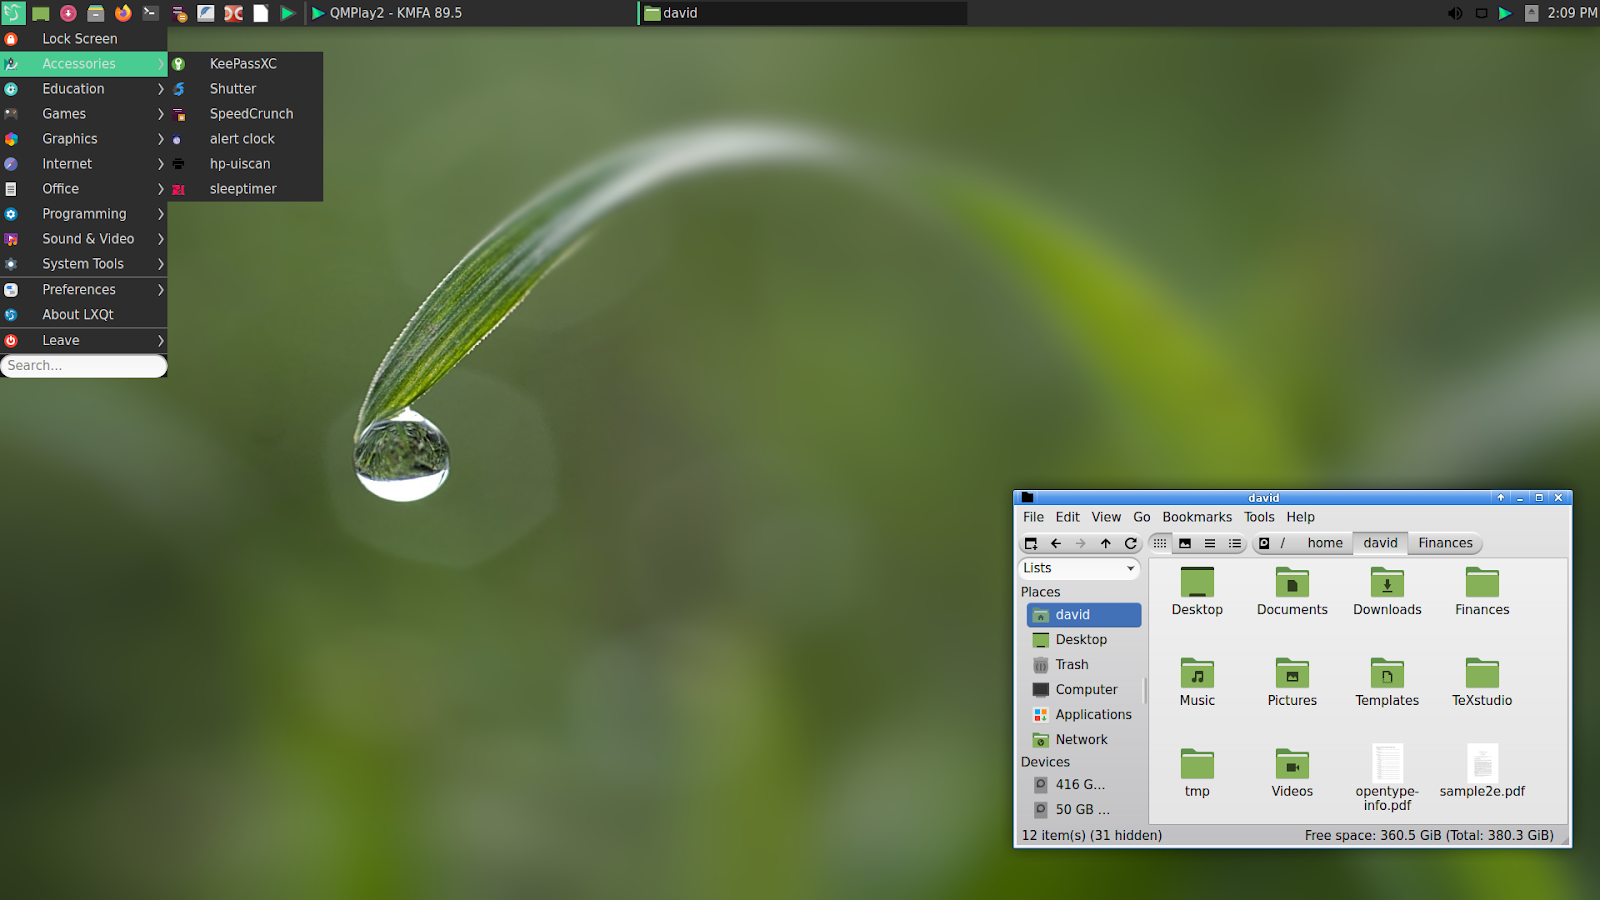The width and height of the screenshot is (1600, 900).
Task: Open the terminal launcher in the panel
Action: pyautogui.click(x=151, y=13)
